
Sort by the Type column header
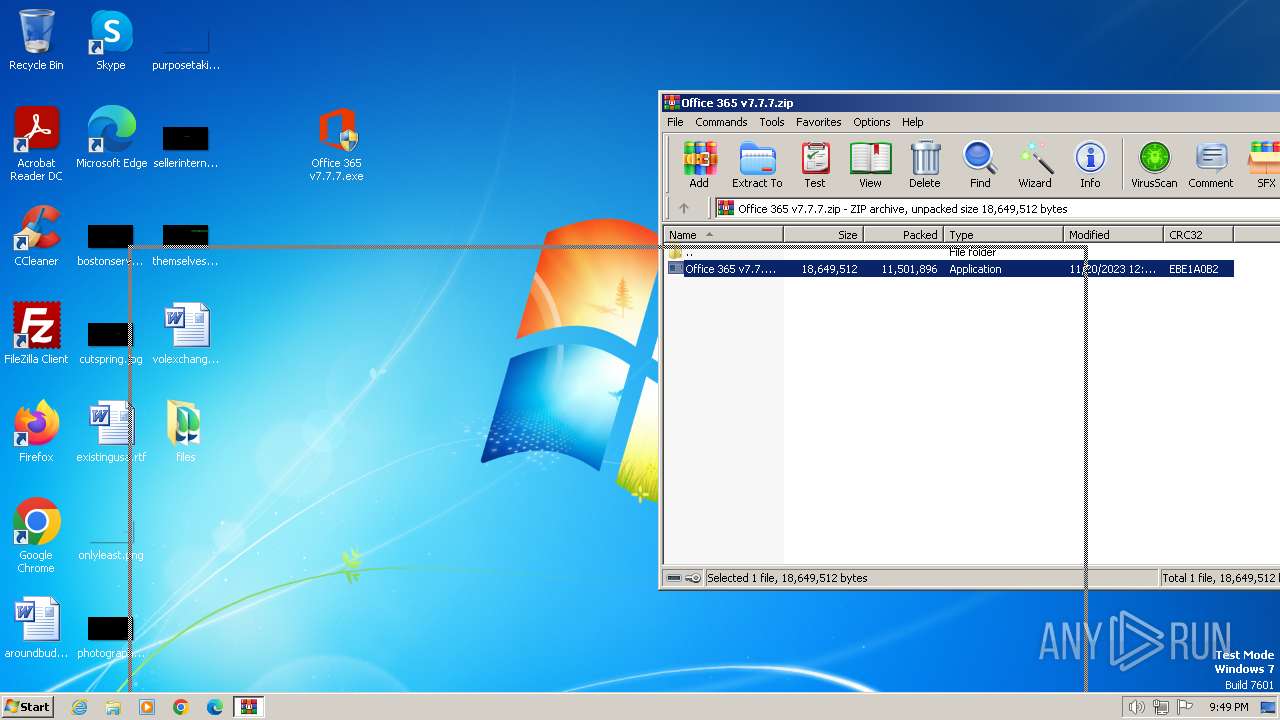[x=1003, y=235]
